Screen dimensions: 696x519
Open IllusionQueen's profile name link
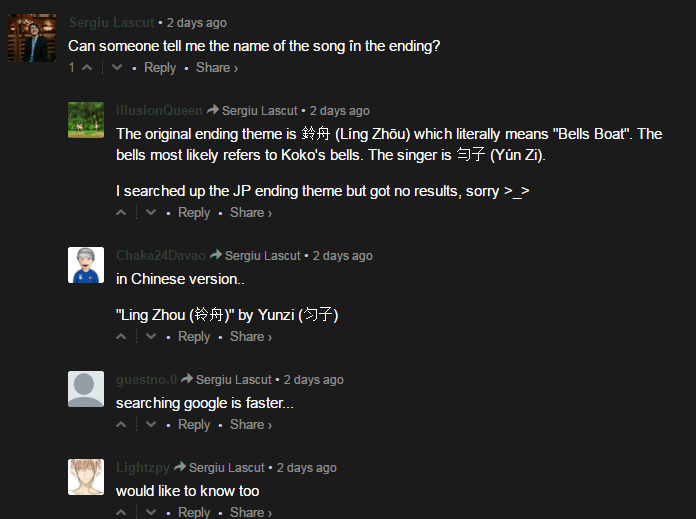point(159,111)
